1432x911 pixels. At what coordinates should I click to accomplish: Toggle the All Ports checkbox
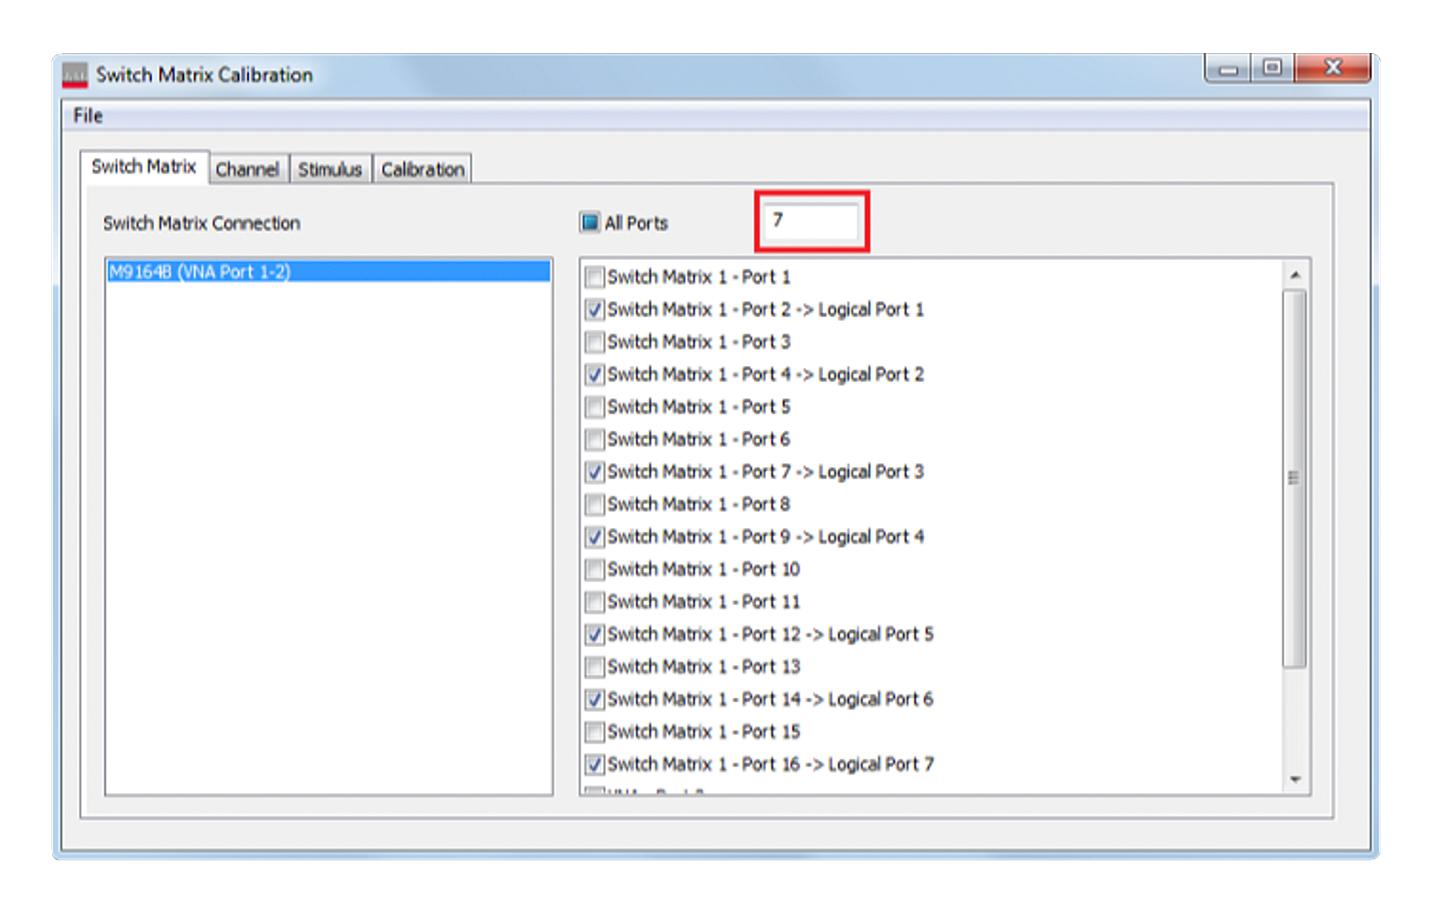[x=590, y=222]
